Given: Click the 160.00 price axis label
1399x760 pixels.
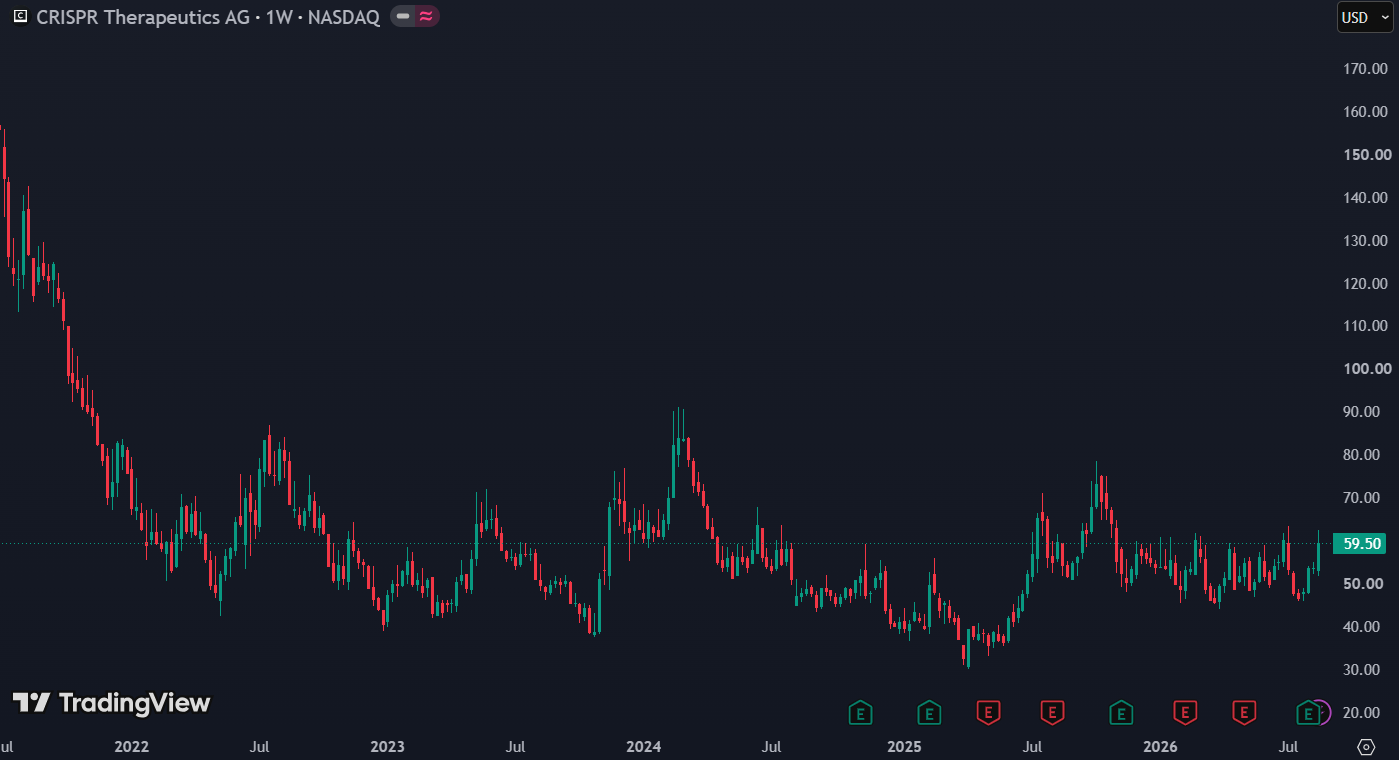Looking at the screenshot, I should coord(1367,112).
